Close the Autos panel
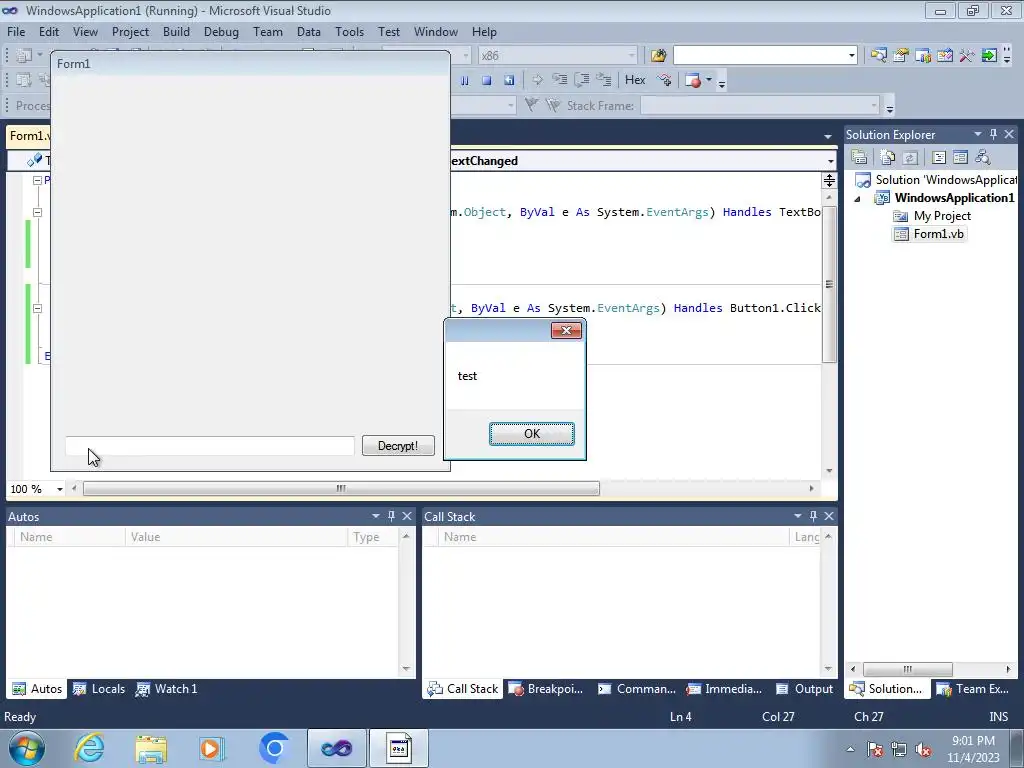1024x768 pixels. [407, 516]
